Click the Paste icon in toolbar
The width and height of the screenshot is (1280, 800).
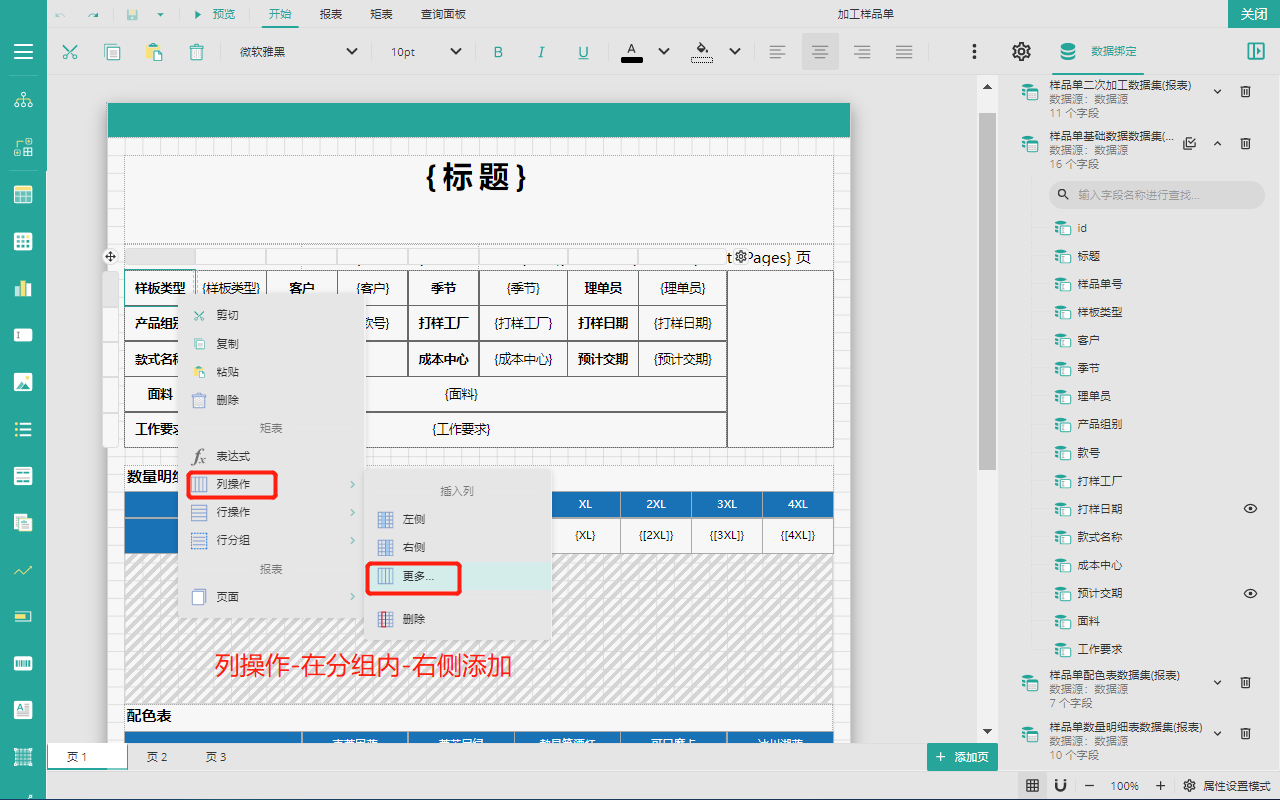154,52
